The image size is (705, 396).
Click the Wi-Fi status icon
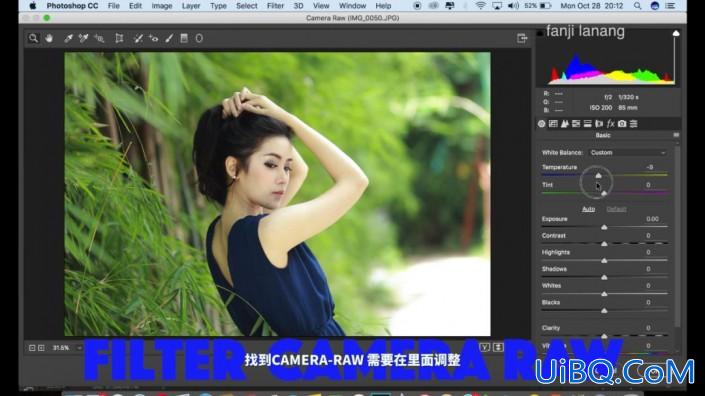480,6
